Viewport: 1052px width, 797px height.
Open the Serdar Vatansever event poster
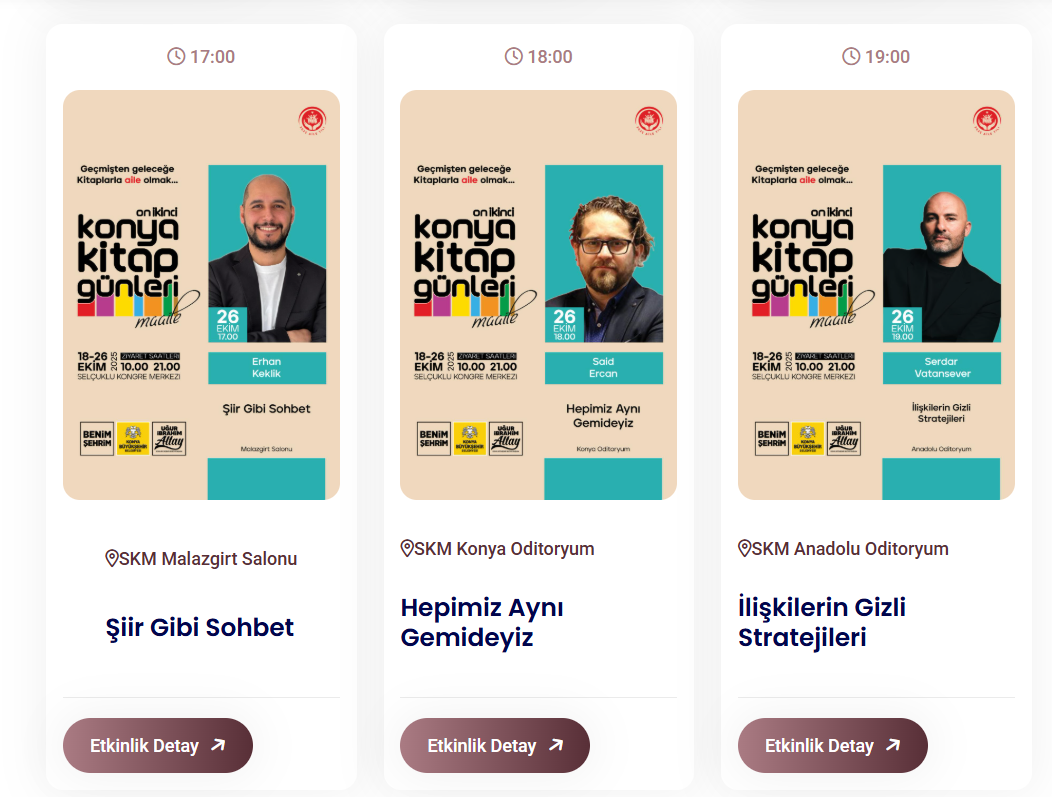[x=876, y=295]
